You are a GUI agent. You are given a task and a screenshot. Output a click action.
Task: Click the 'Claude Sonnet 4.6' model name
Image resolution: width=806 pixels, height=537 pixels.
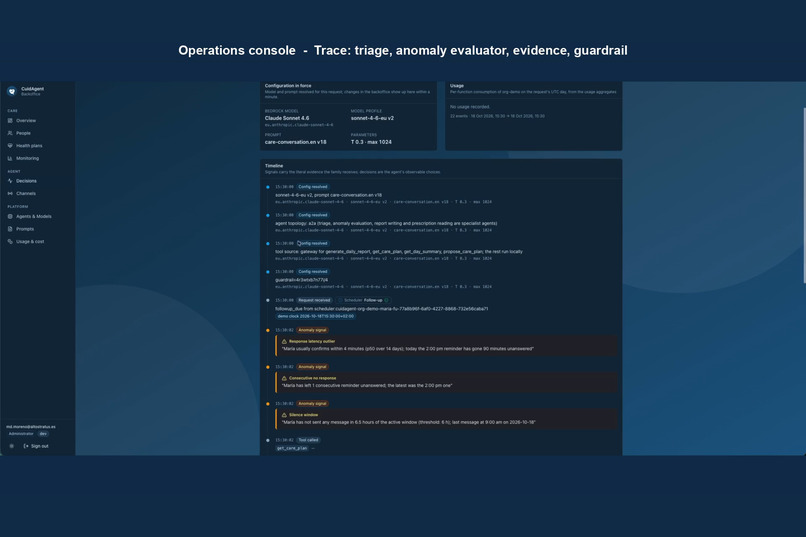(287, 118)
